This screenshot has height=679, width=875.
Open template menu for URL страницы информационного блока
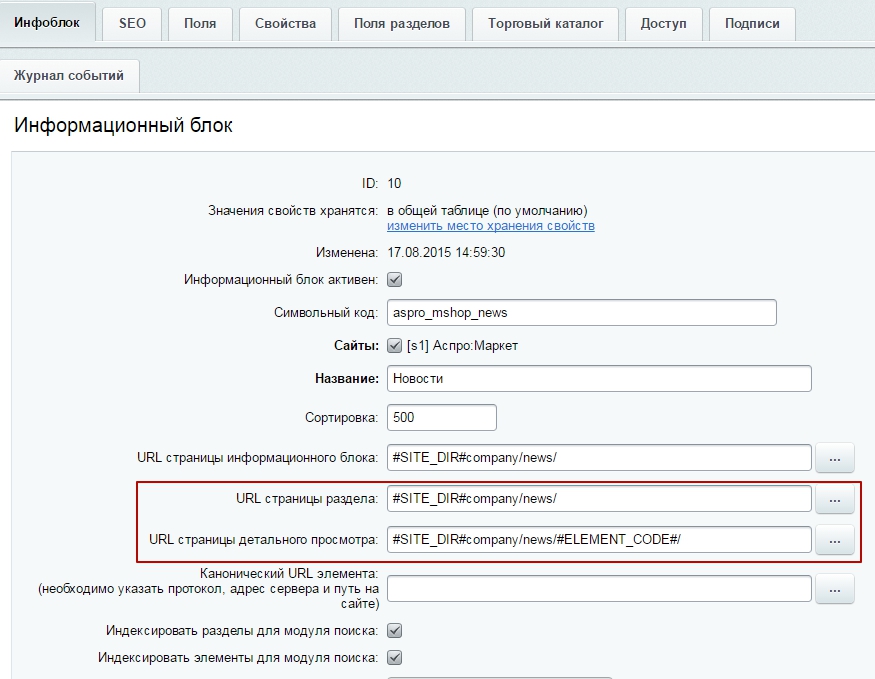[x=835, y=458]
